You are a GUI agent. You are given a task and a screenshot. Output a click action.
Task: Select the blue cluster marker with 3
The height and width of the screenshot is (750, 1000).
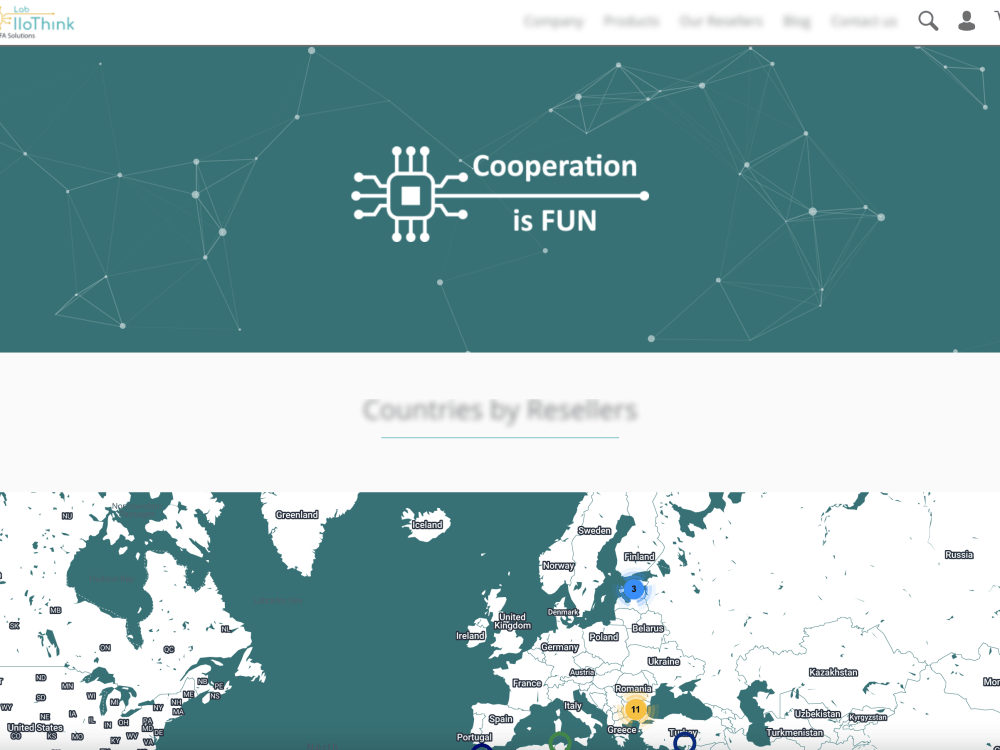[634, 589]
